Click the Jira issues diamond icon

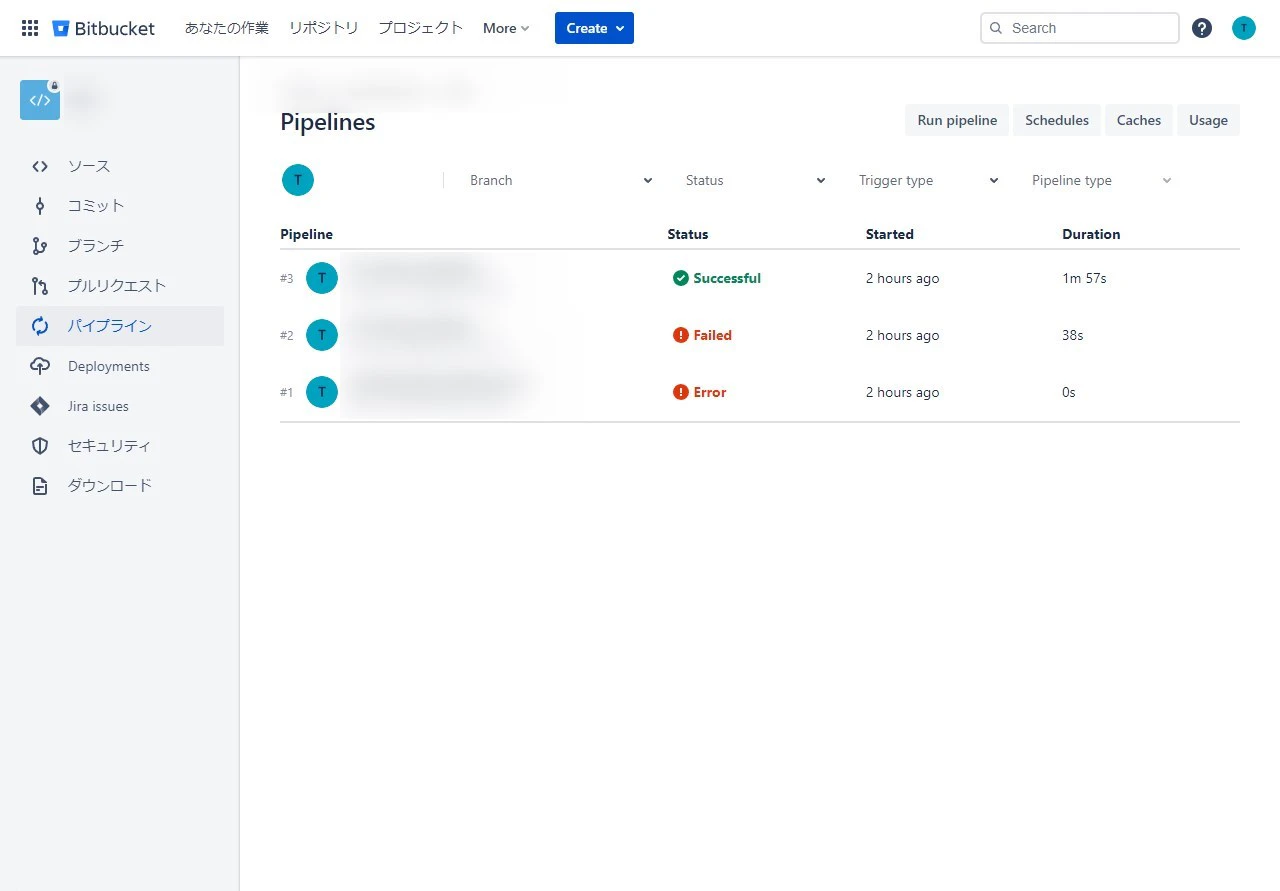coord(40,406)
